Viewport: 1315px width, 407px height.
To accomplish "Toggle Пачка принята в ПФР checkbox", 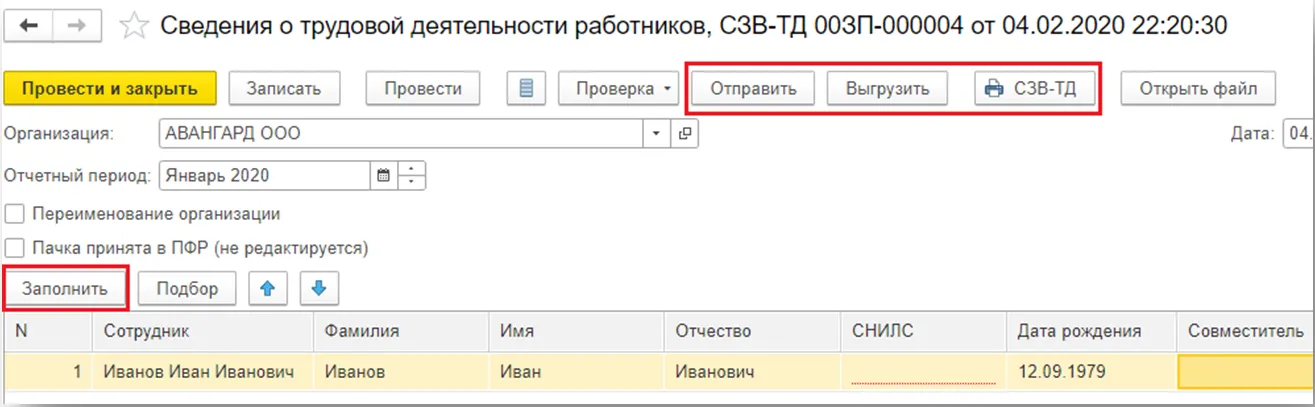I will click(x=15, y=247).
